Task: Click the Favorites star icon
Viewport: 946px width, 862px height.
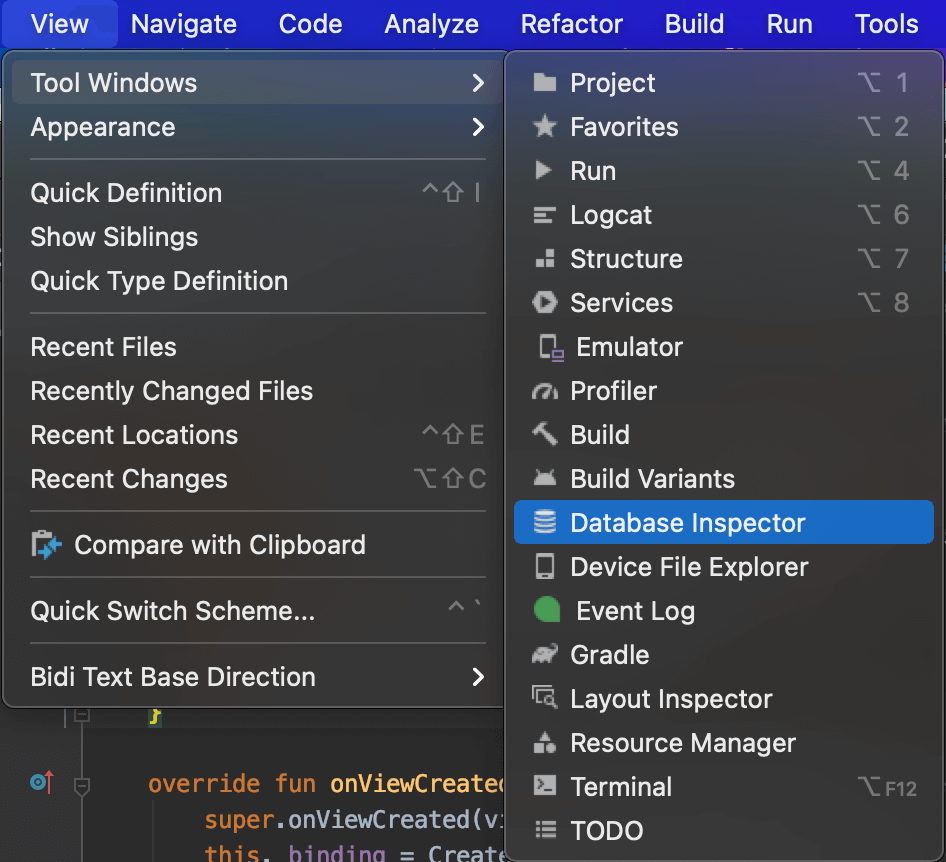Action: click(x=545, y=127)
